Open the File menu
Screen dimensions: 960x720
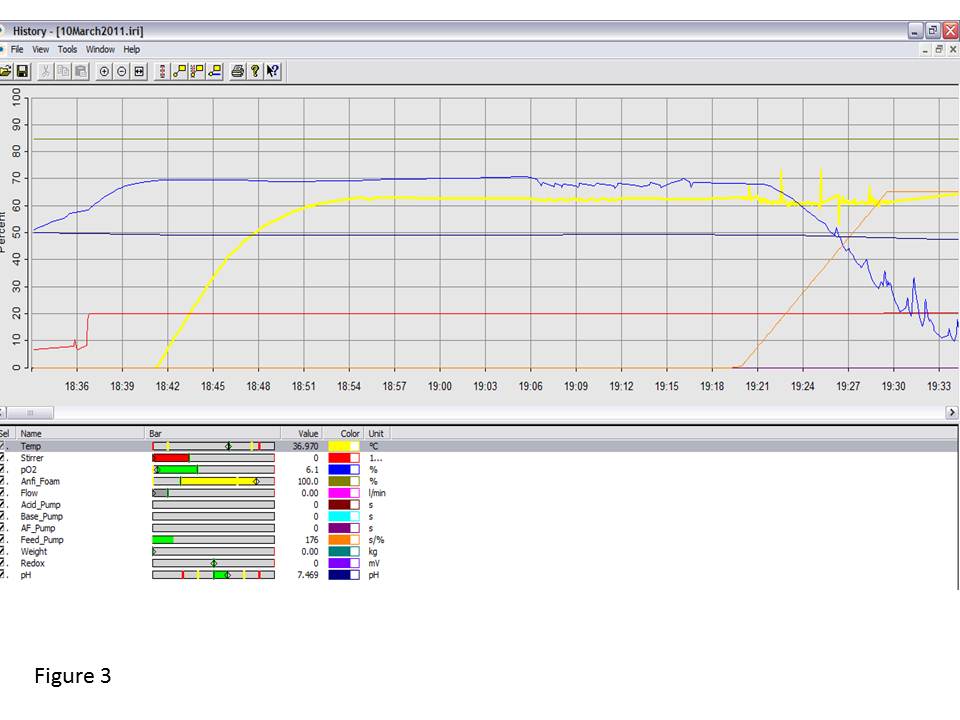17,49
